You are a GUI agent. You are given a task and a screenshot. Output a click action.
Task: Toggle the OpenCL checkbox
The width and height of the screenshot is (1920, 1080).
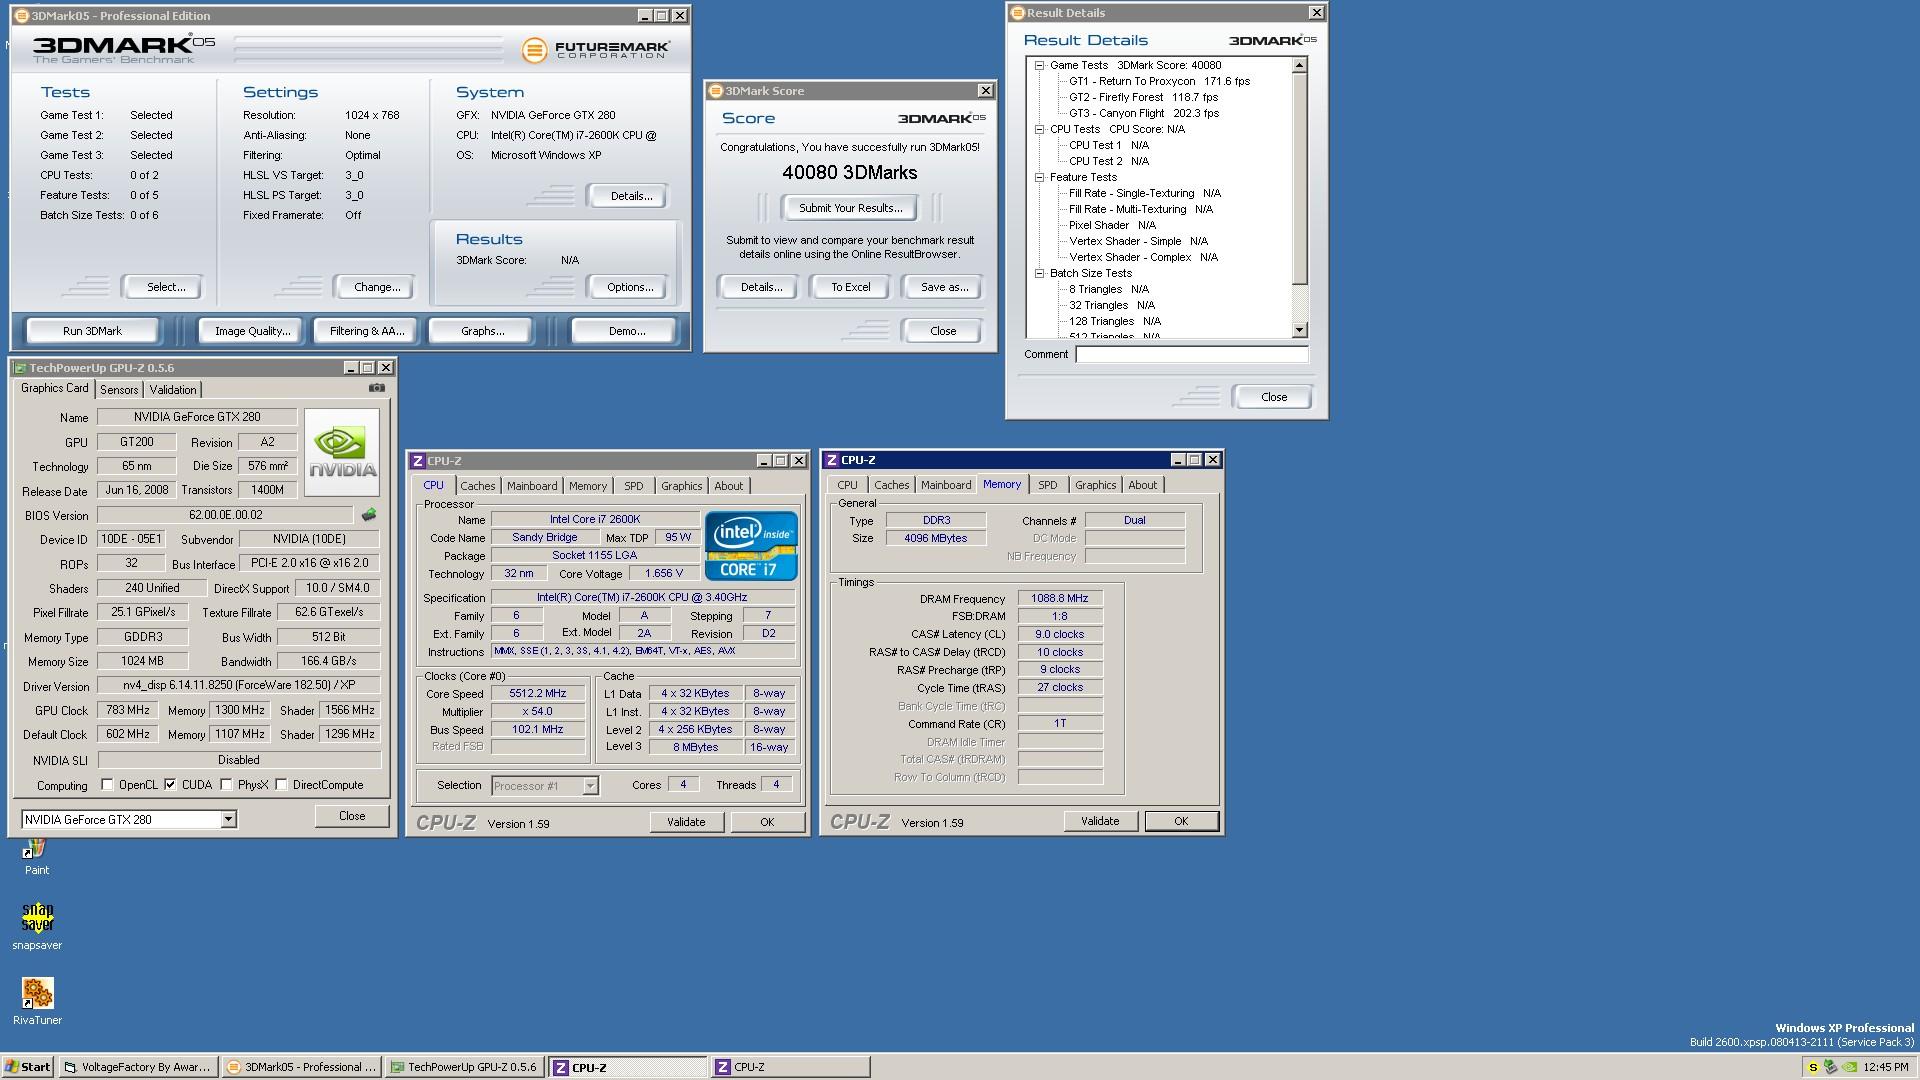point(108,785)
